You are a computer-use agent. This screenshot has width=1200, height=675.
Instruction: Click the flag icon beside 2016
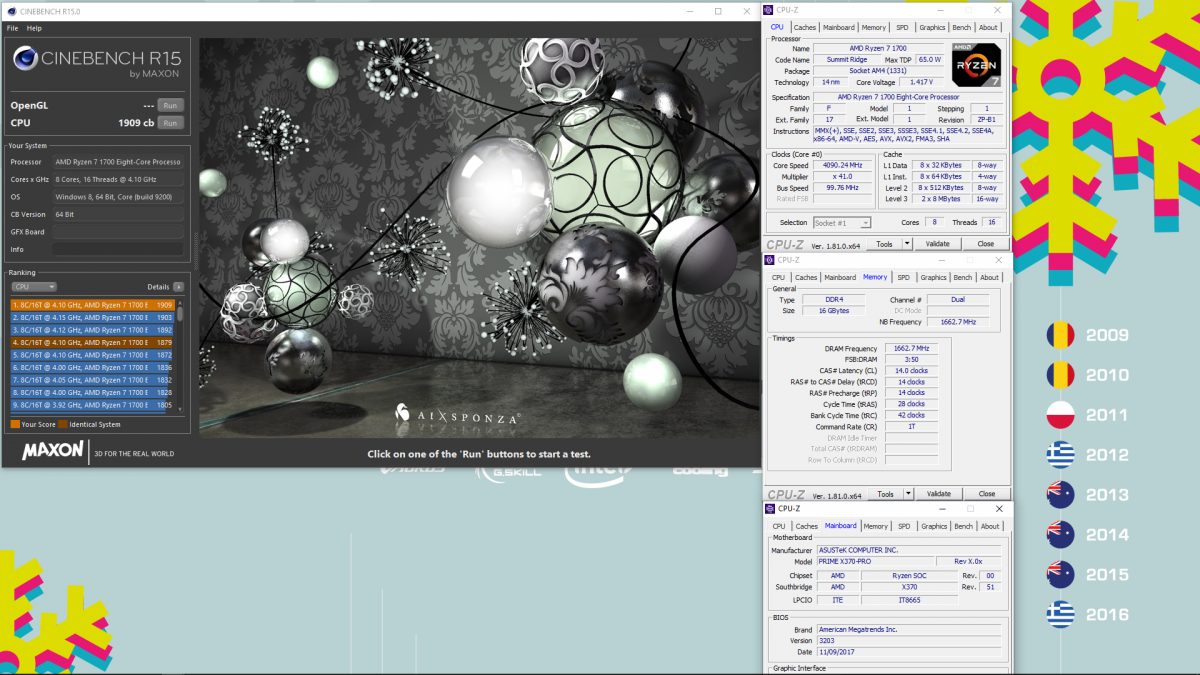click(x=1060, y=614)
